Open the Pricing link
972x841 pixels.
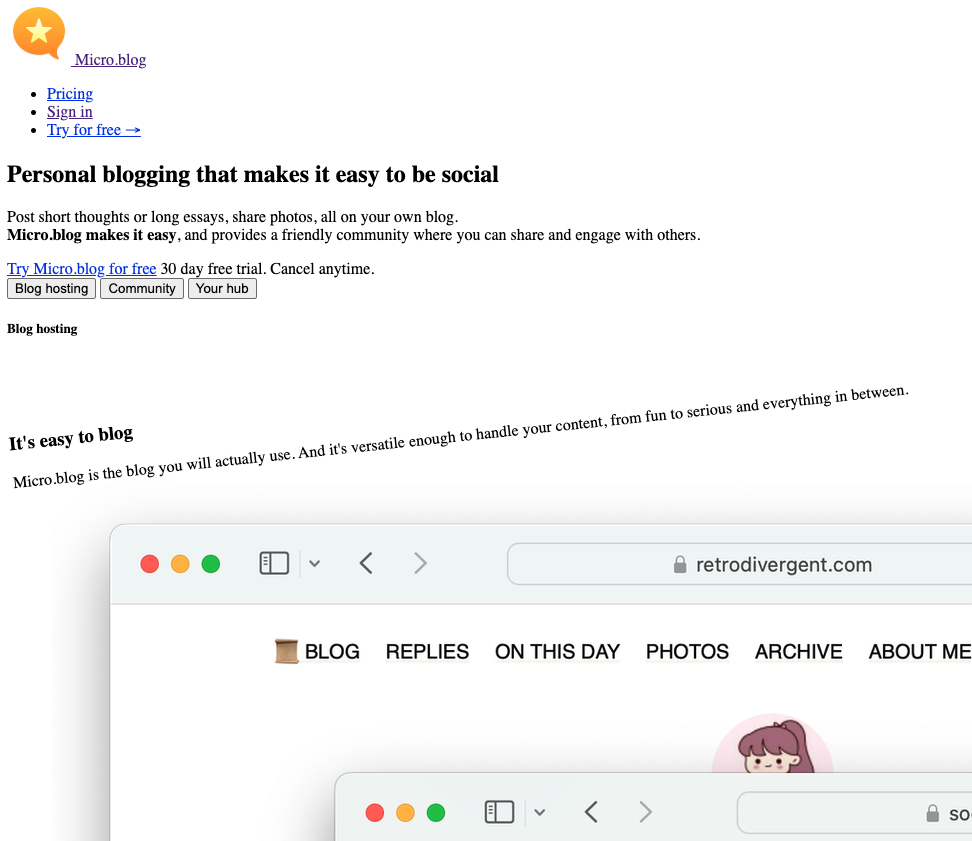(x=70, y=94)
